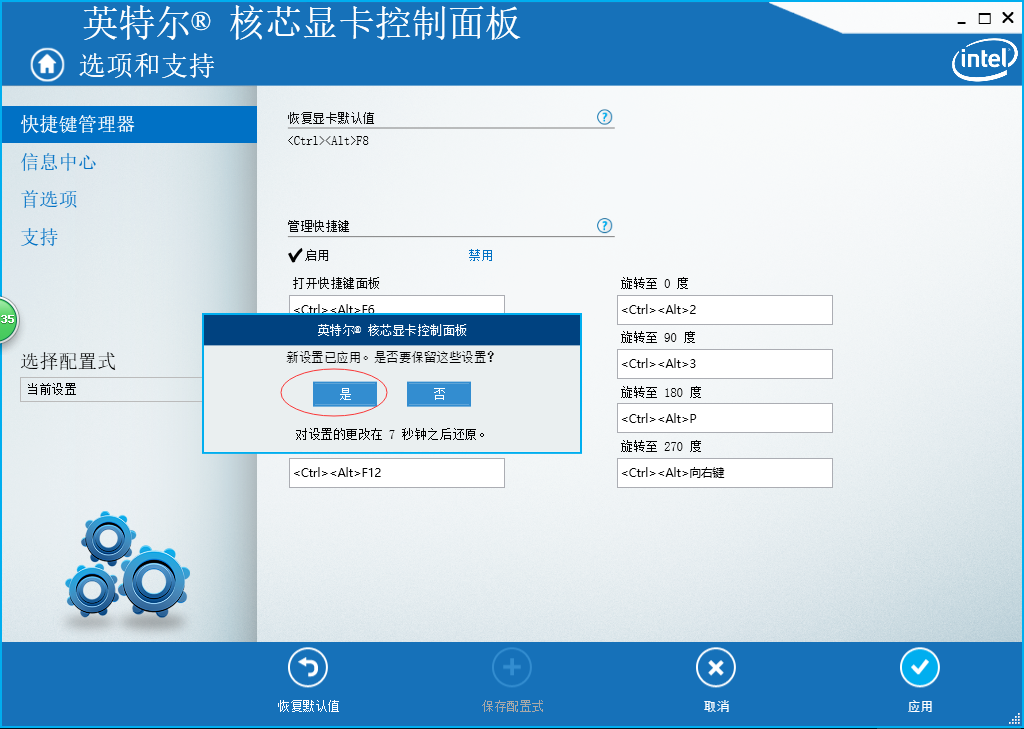Click the 保存配置式 plus icon

[511, 668]
